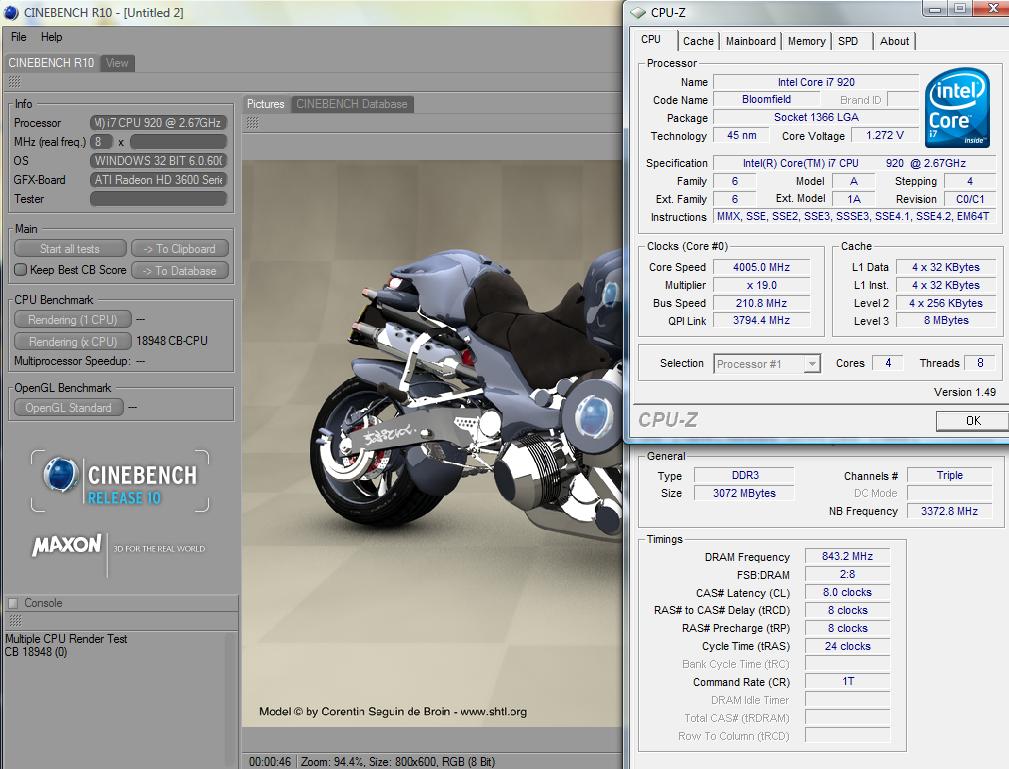The image size is (1009, 769).
Task: Open CPU-Z About tab
Action: click(894, 41)
